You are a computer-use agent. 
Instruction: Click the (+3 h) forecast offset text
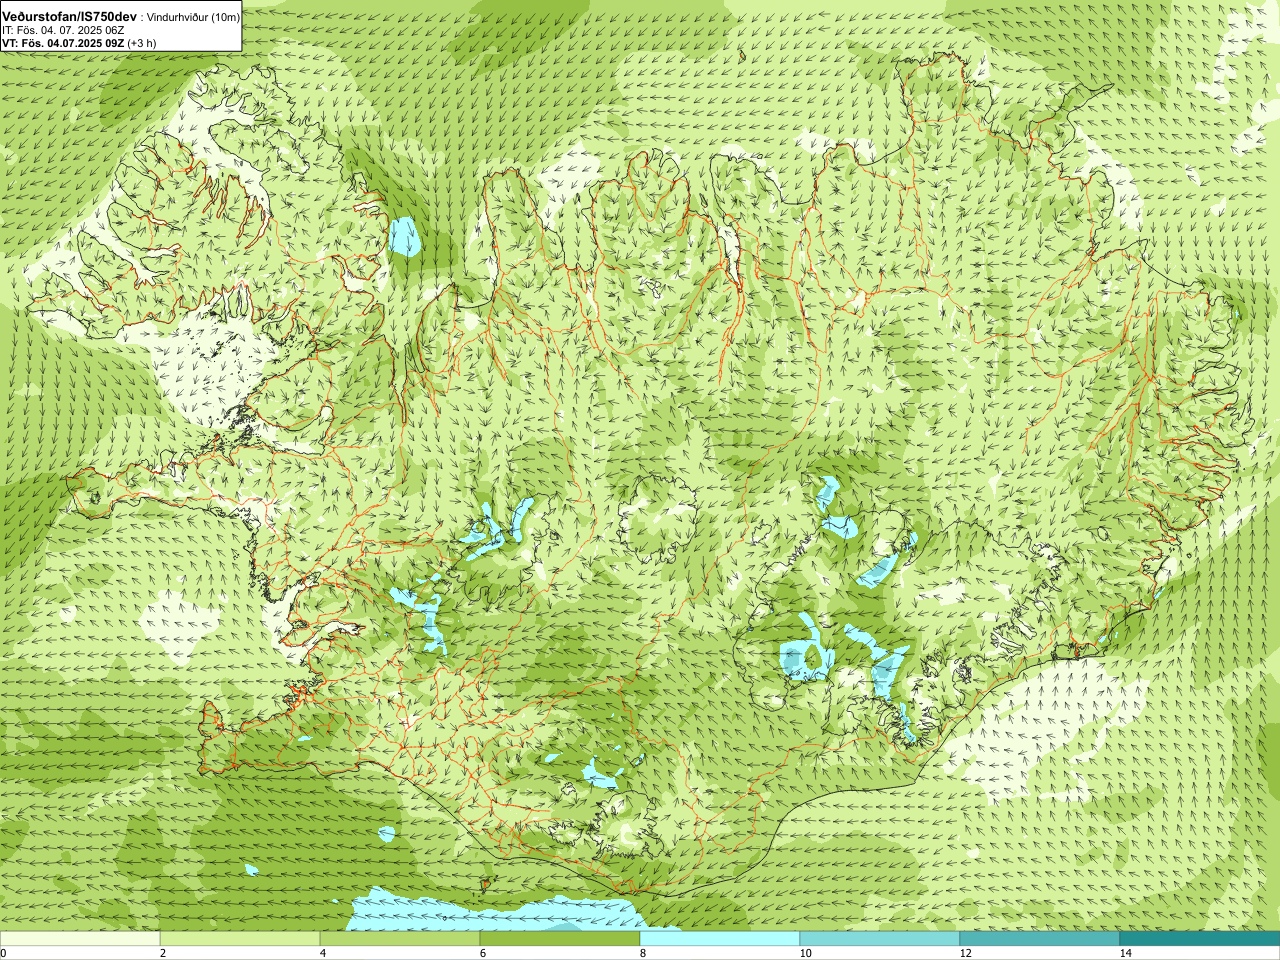tap(142, 43)
